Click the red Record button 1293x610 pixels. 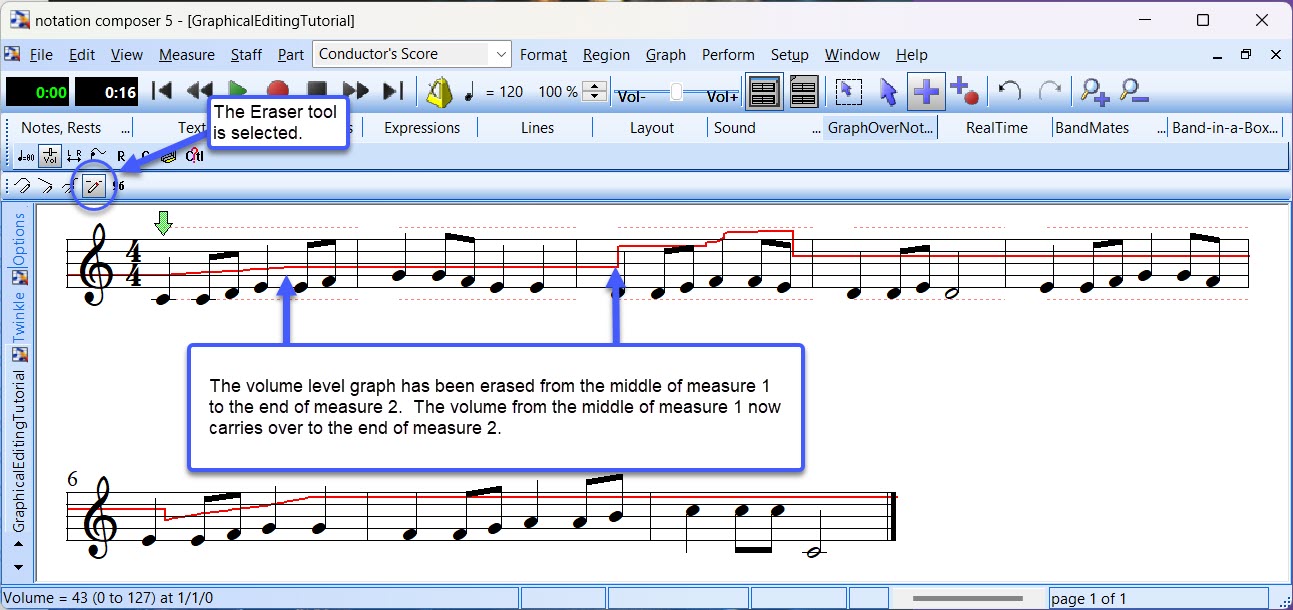pos(277,92)
